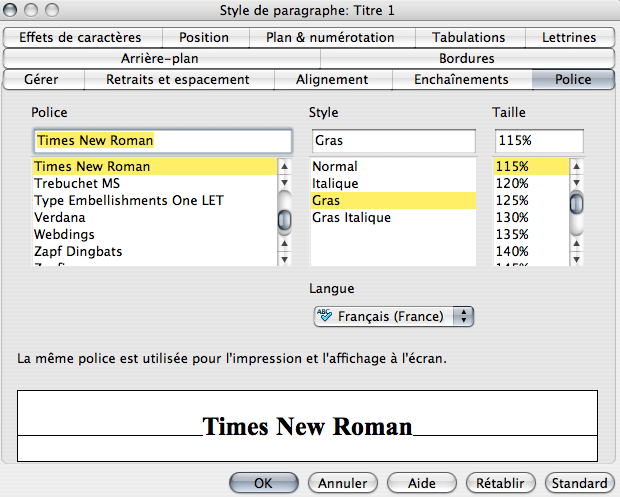Select the Verdana font
The height and width of the screenshot is (497, 620).
155,217
